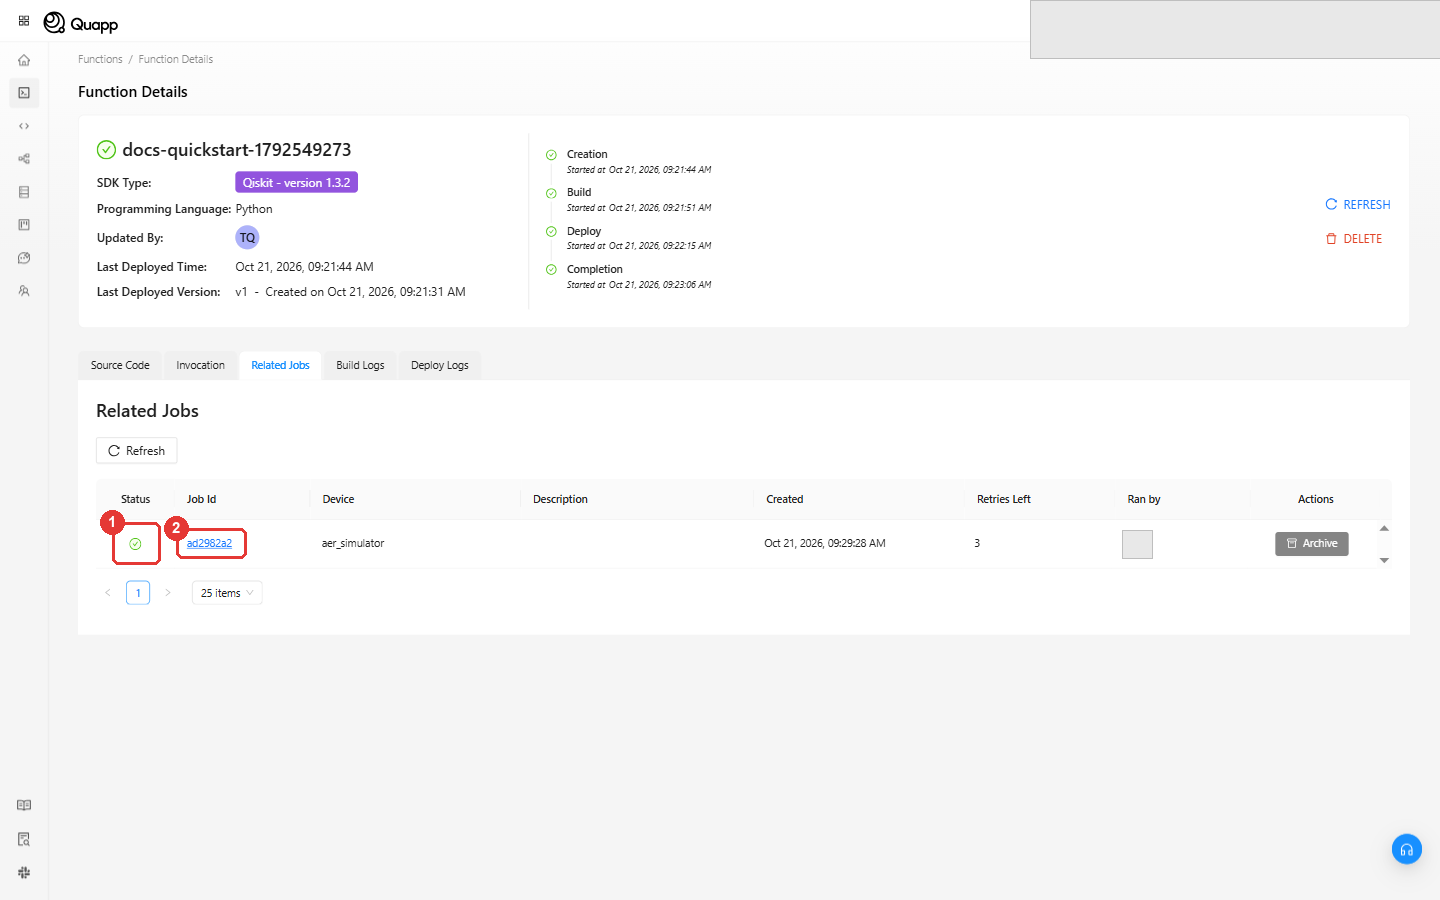Open job link ad2982a2
The height and width of the screenshot is (900, 1440).
click(x=209, y=543)
